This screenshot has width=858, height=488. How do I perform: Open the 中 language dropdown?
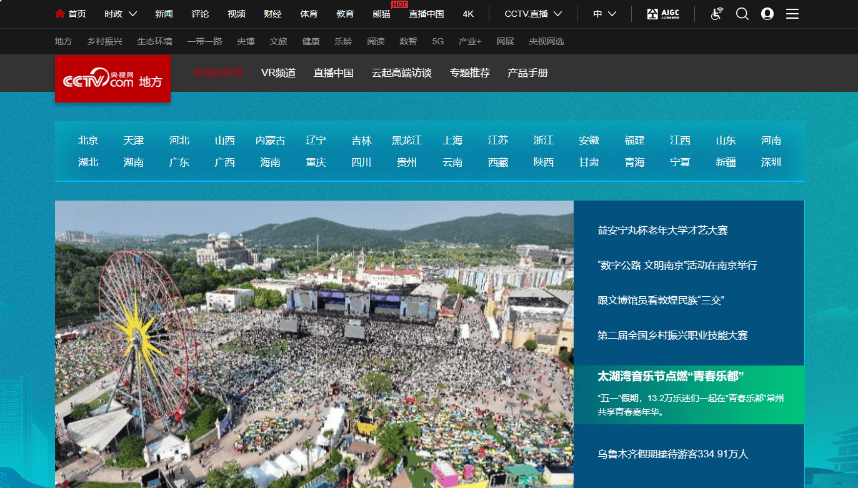click(x=604, y=14)
